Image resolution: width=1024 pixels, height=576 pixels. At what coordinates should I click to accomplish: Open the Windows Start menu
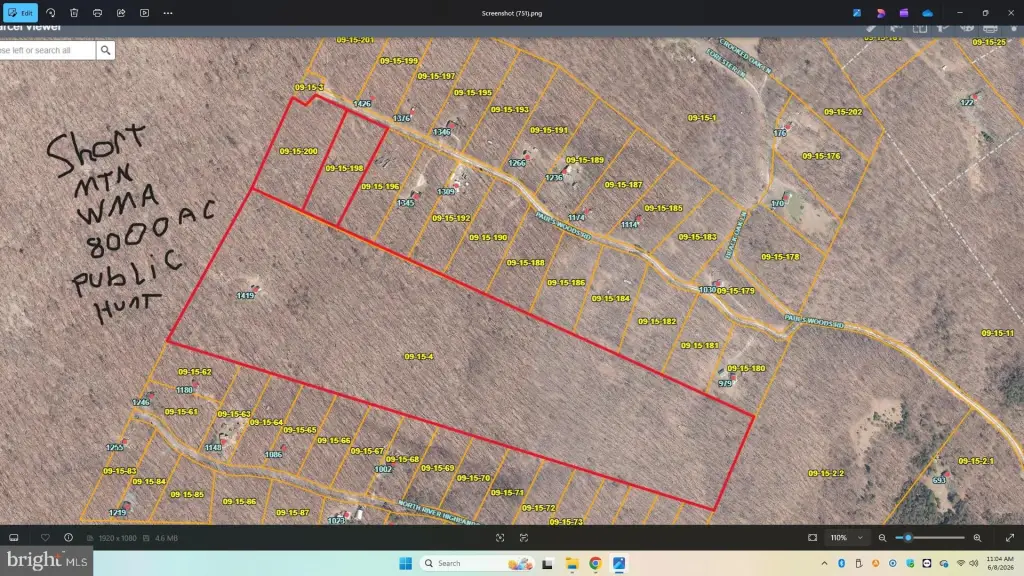pyautogui.click(x=406, y=563)
